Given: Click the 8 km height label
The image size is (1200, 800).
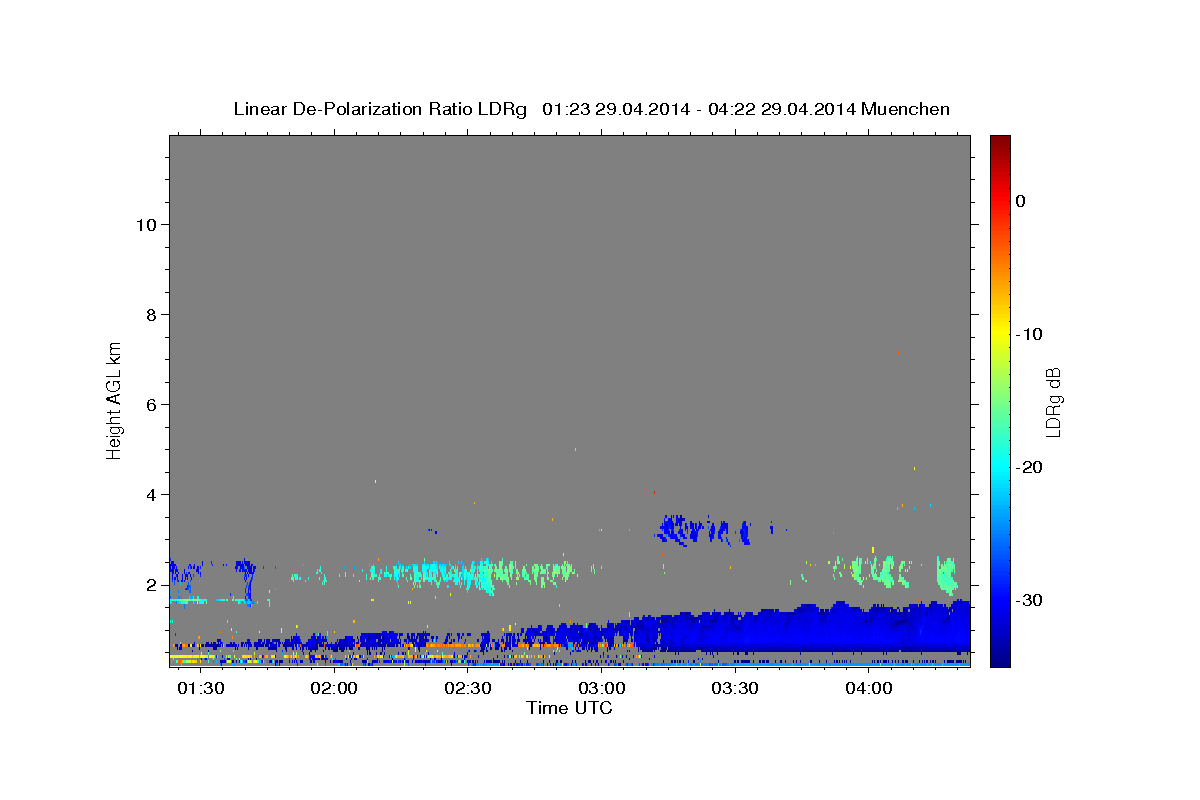Looking at the screenshot, I should [x=152, y=315].
